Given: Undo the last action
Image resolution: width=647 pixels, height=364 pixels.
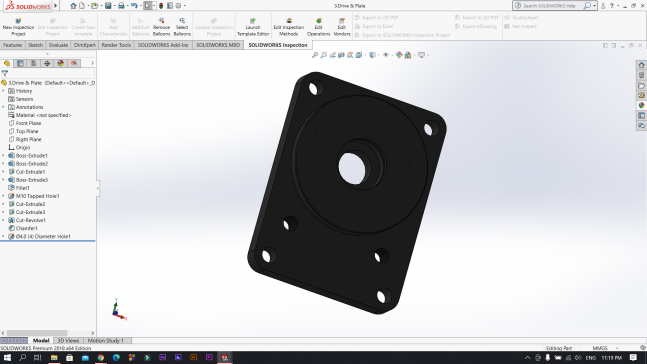Looking at the screenshot, I should click(x=134, y=6).
